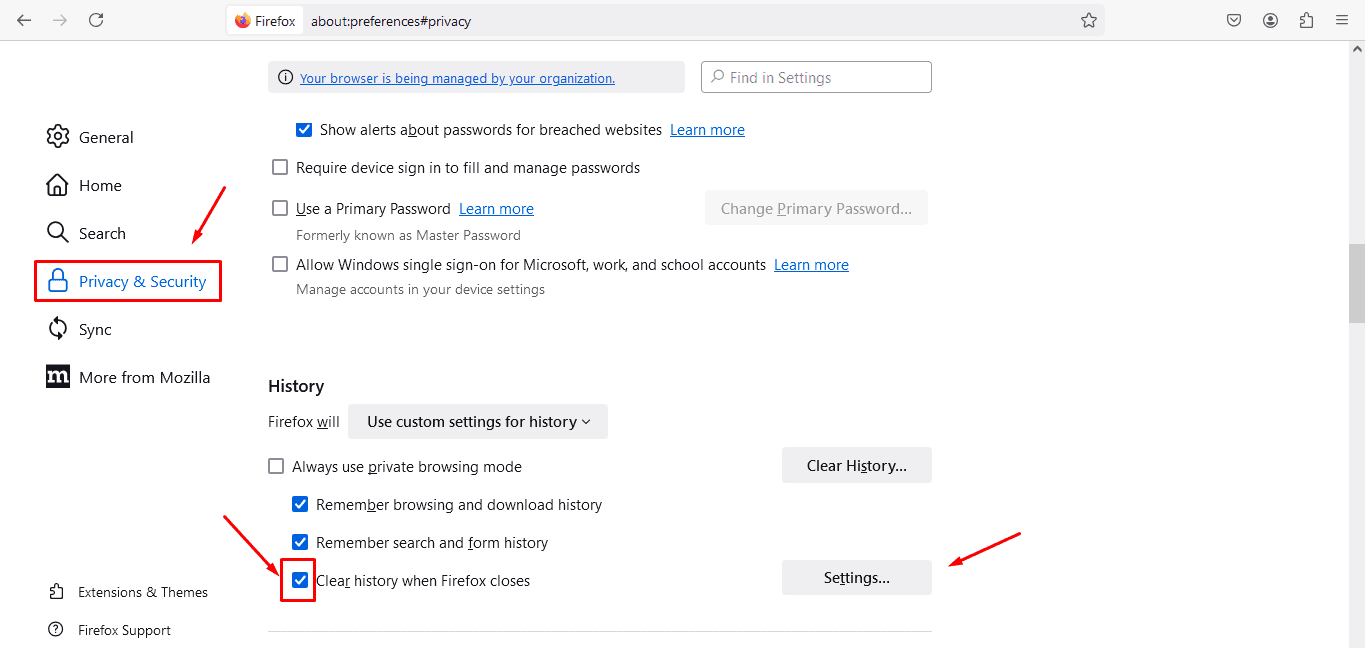Click the Extensions & Themes puzzle icon
1365x648 pixels.
(56, 592)
